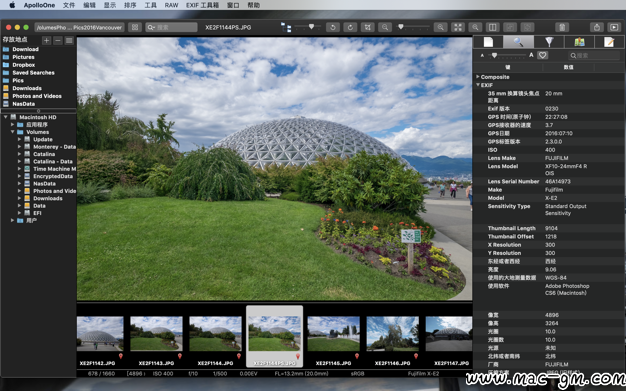This screenshot has height=391, width=626.
Task: Remove a place with minus button
Action: pos(58,40)
